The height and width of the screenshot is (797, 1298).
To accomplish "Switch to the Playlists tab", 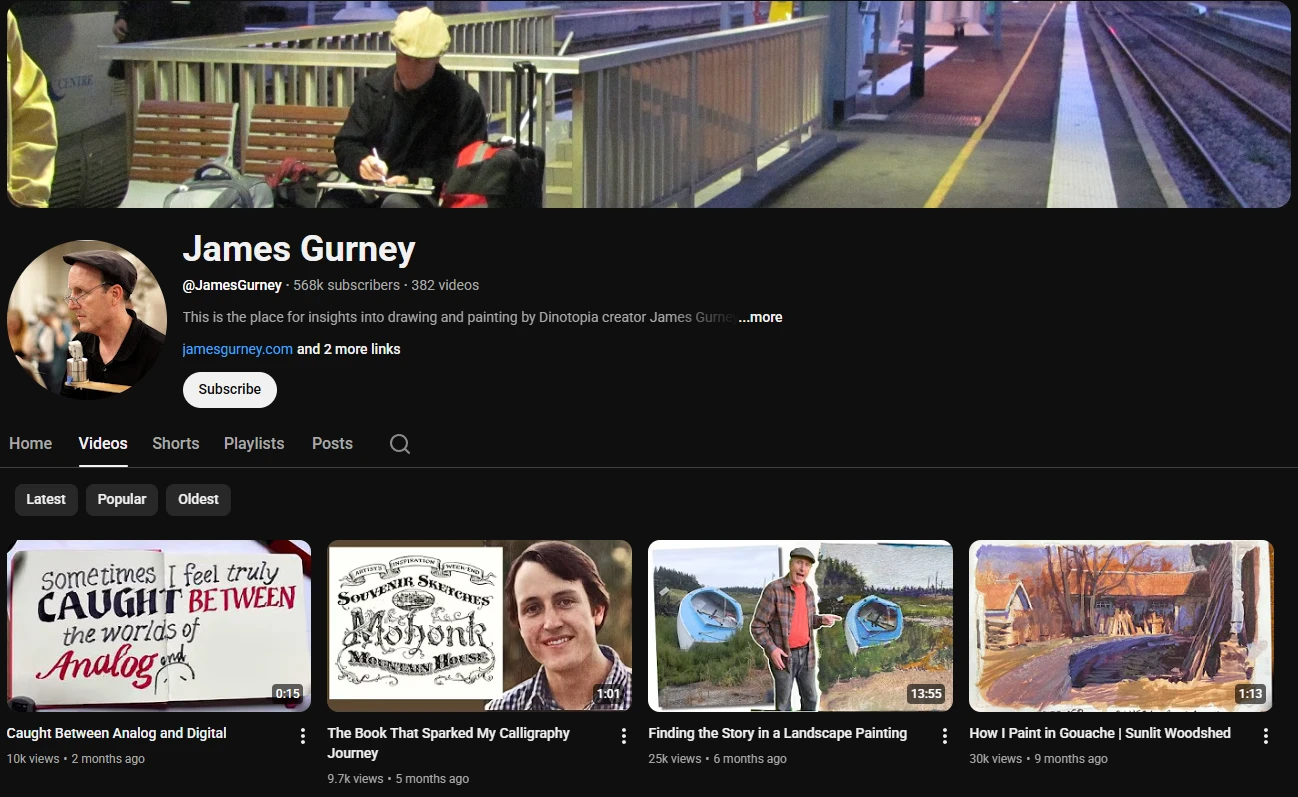I will (254, 443).
